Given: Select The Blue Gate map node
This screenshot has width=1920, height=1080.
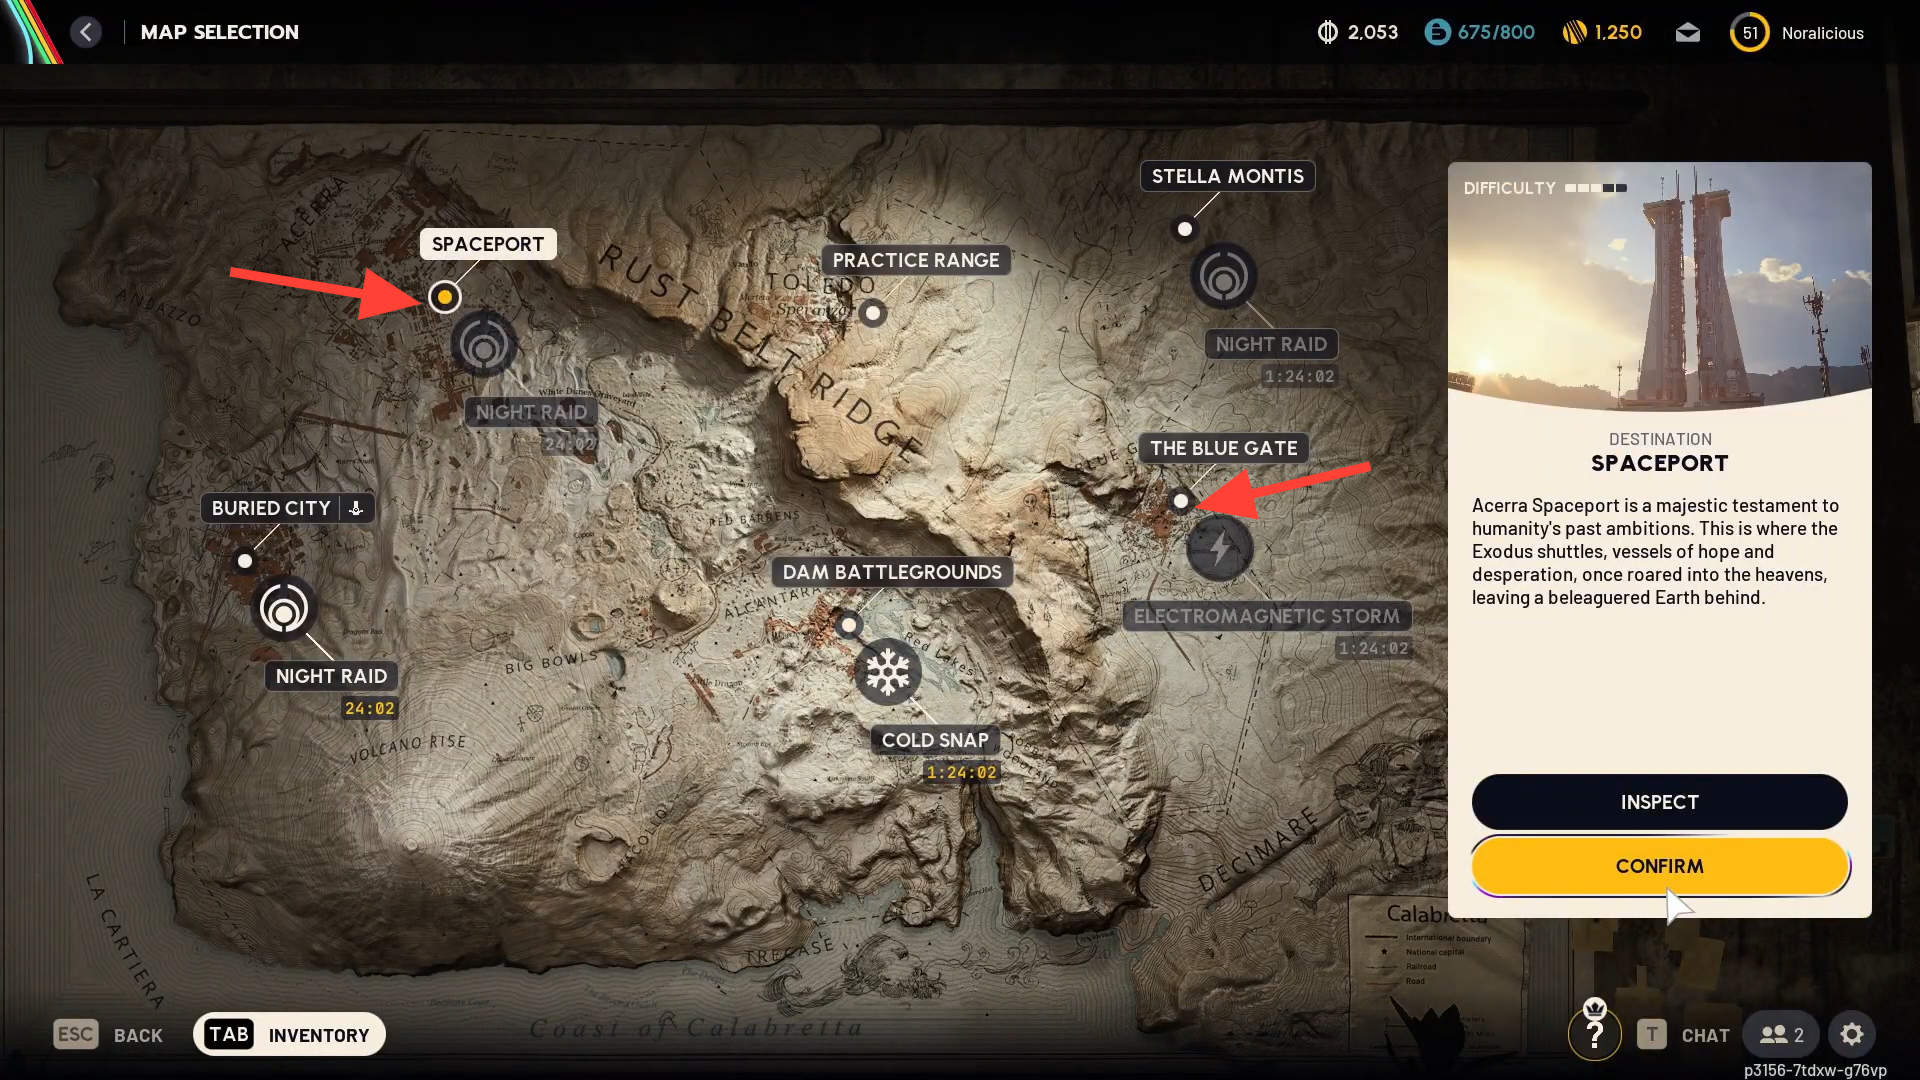Looking at the screenshot, I should tap(1181, 501).
